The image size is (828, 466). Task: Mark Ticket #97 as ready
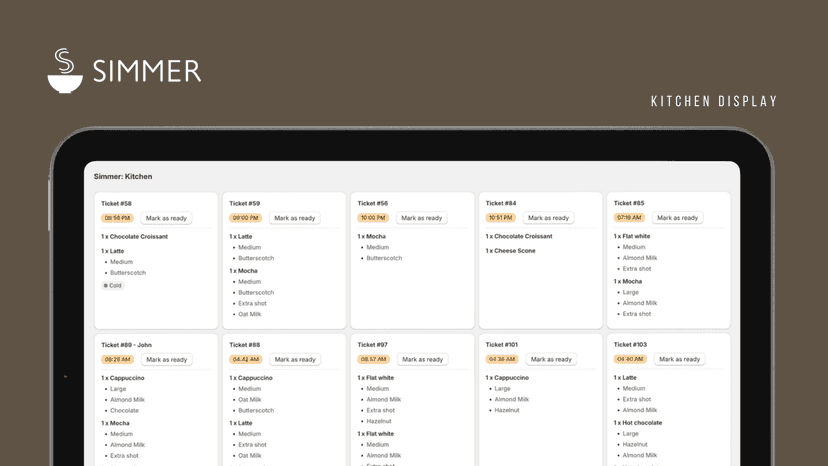422,359
